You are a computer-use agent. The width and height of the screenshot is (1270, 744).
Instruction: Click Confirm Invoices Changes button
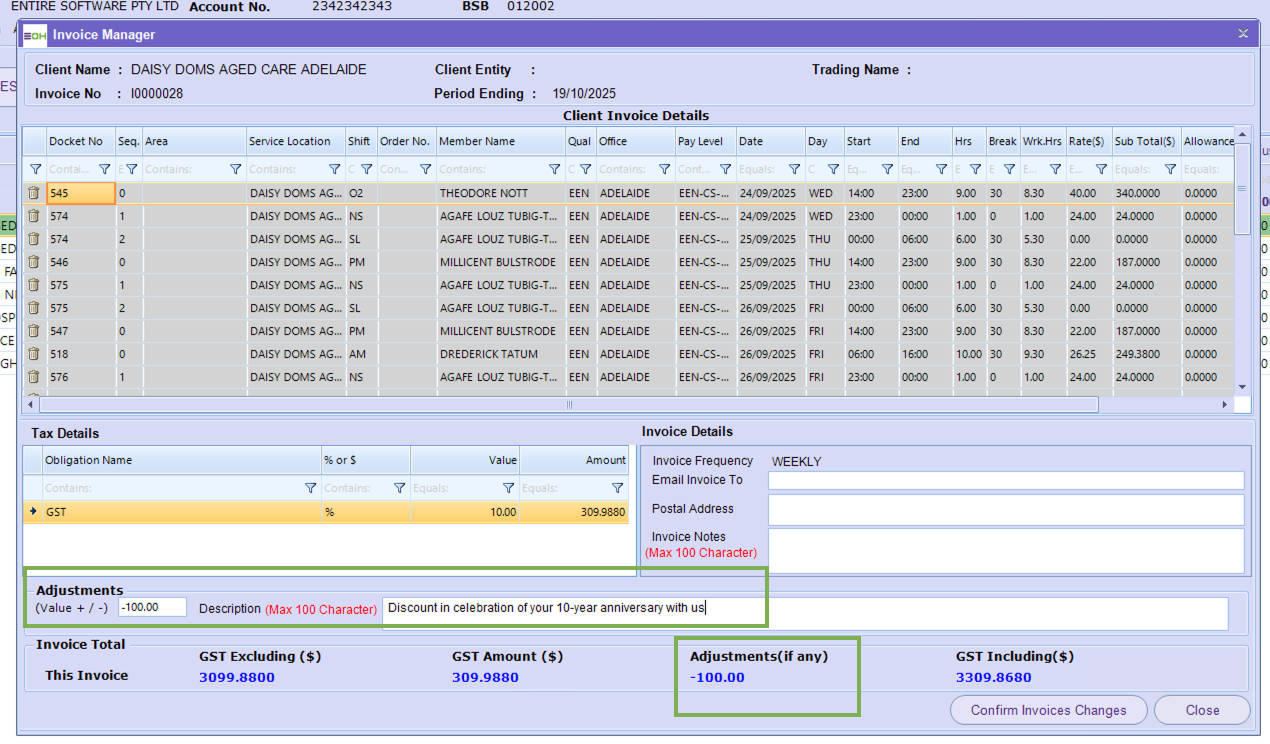coord(1048,710)
